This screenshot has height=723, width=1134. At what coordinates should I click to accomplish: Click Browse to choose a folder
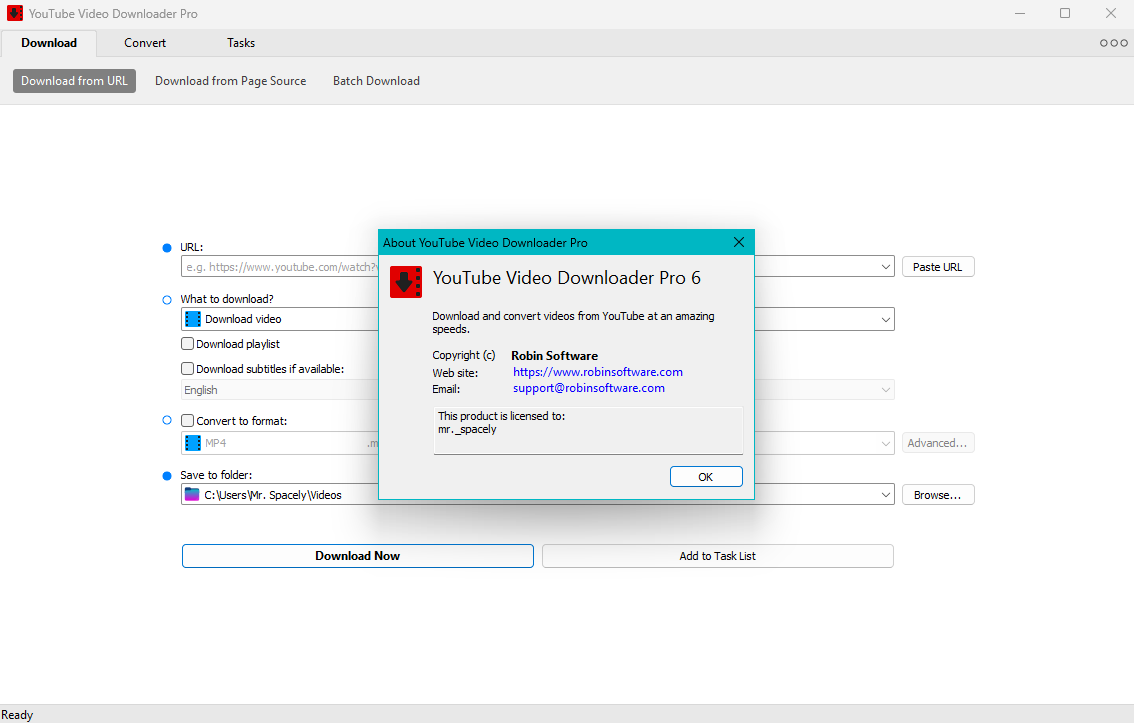pos(938,495)
